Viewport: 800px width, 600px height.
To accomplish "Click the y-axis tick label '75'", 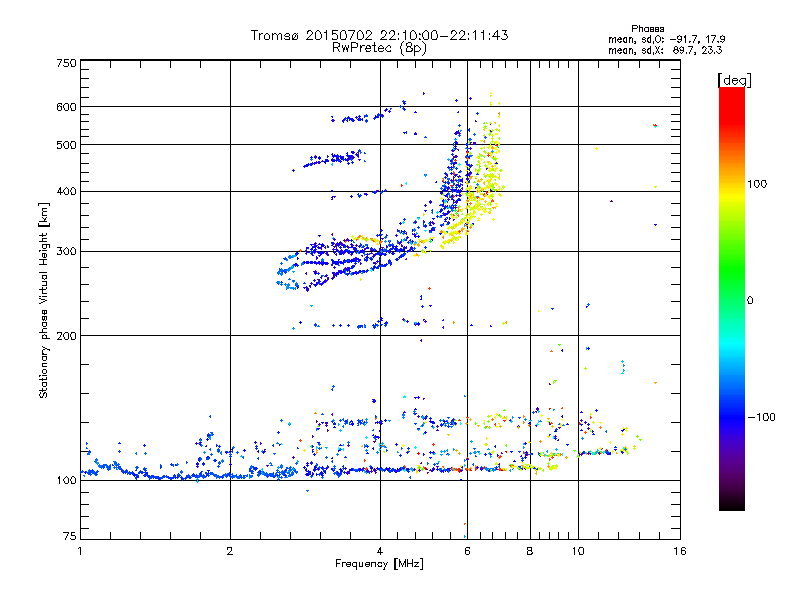I will (x=70, y=536).
